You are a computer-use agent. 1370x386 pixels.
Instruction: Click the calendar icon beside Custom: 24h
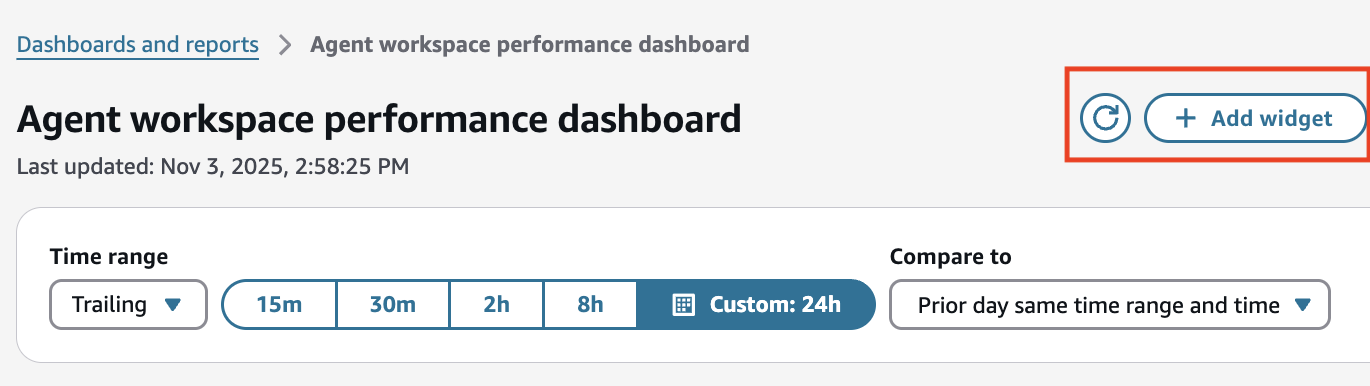coord(683,305)
